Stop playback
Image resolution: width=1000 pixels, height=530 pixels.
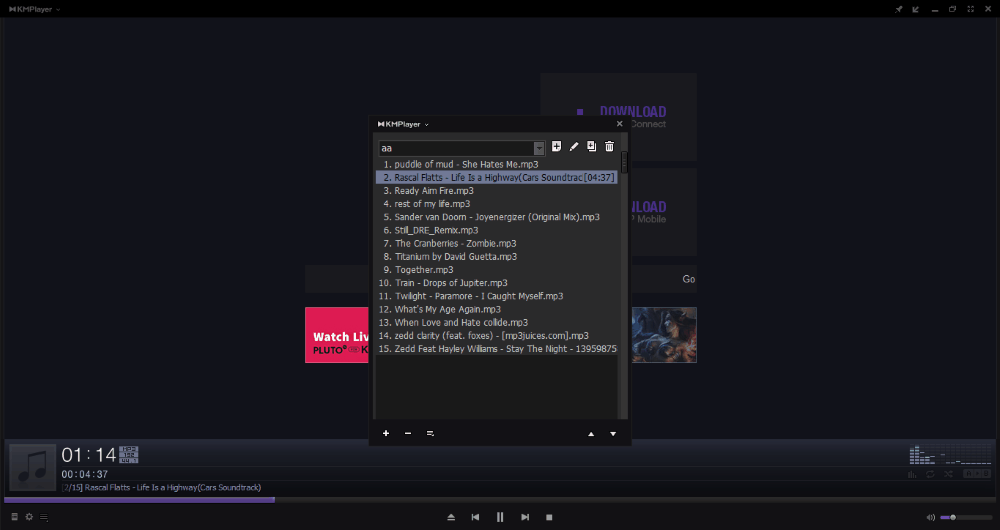pyautogui.click(x=549, y=517)
